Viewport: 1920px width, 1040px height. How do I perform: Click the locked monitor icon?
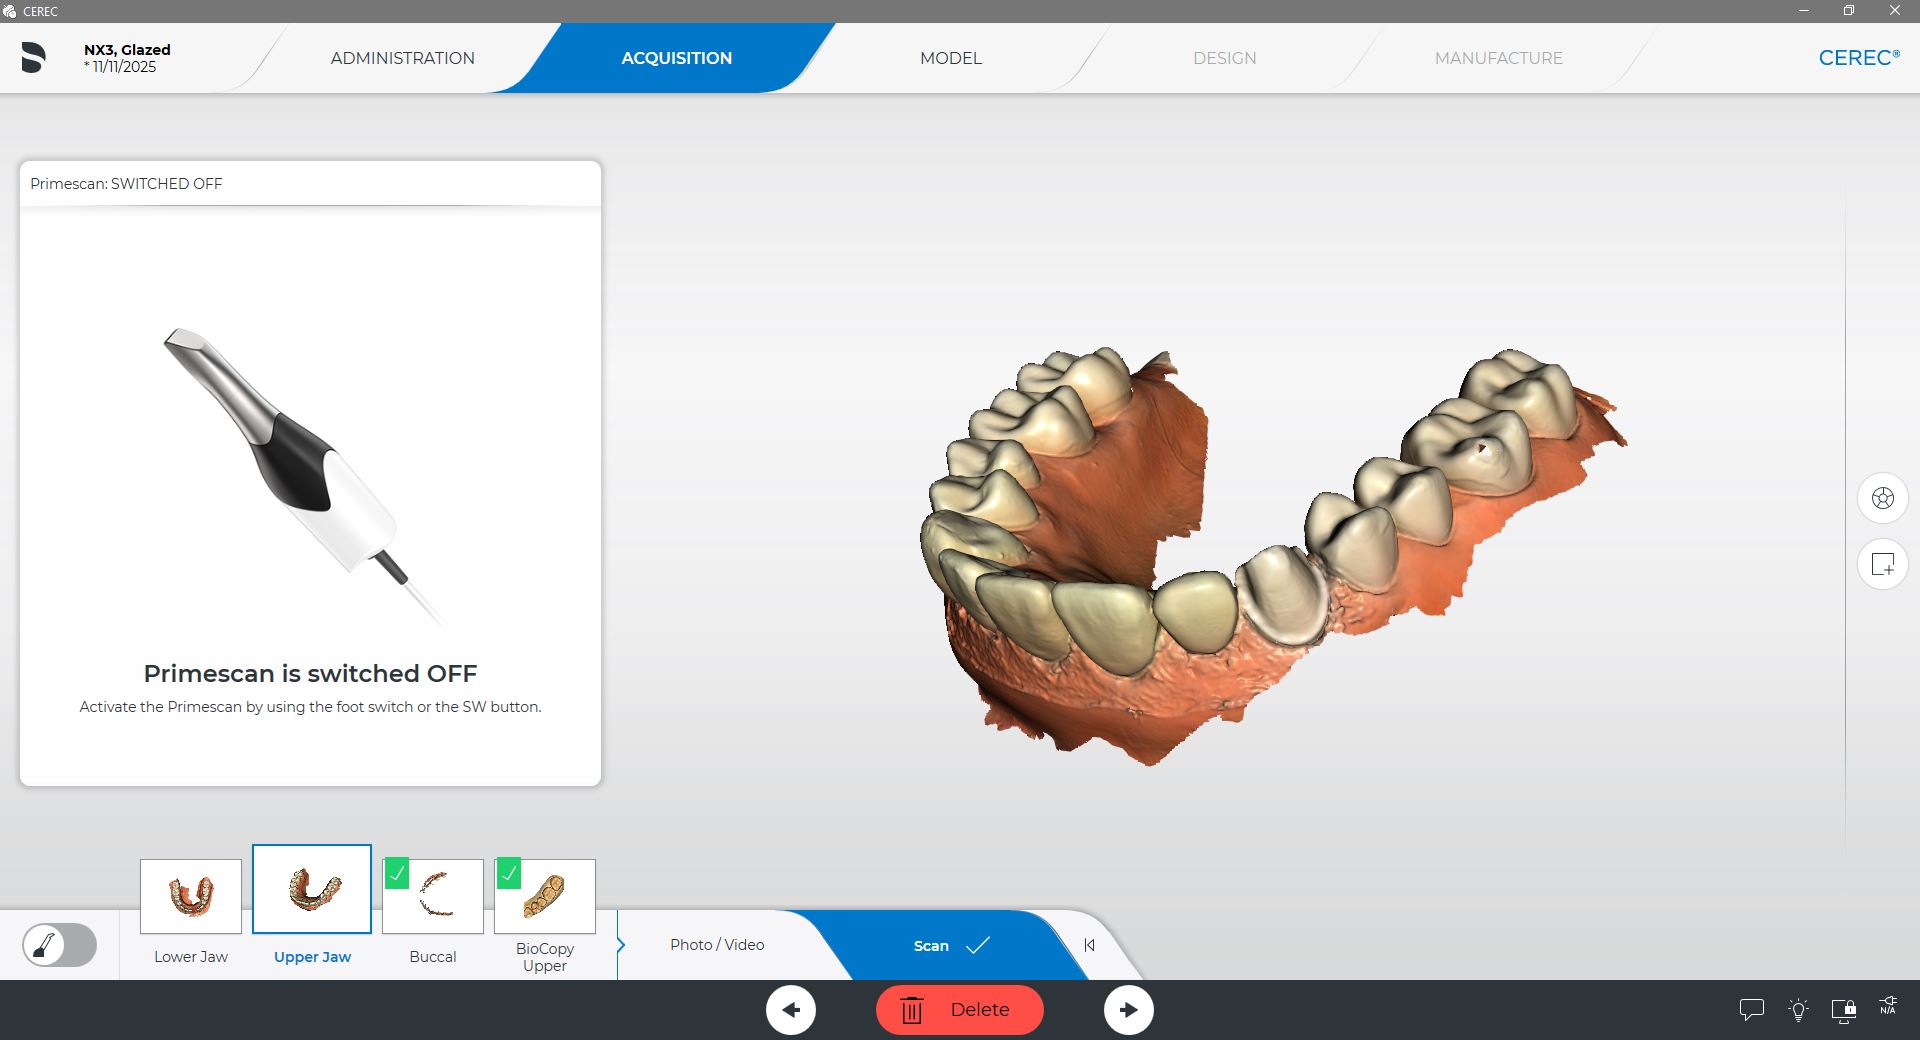(1843, 1010)
